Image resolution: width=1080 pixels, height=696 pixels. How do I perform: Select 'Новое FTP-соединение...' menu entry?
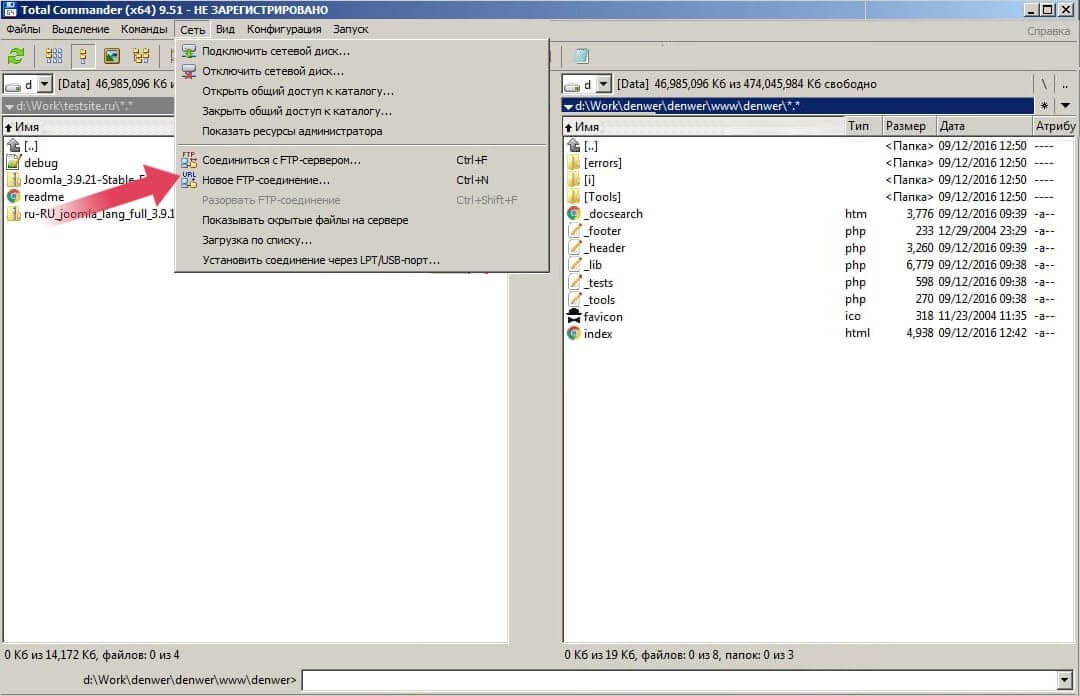(266, 180)
